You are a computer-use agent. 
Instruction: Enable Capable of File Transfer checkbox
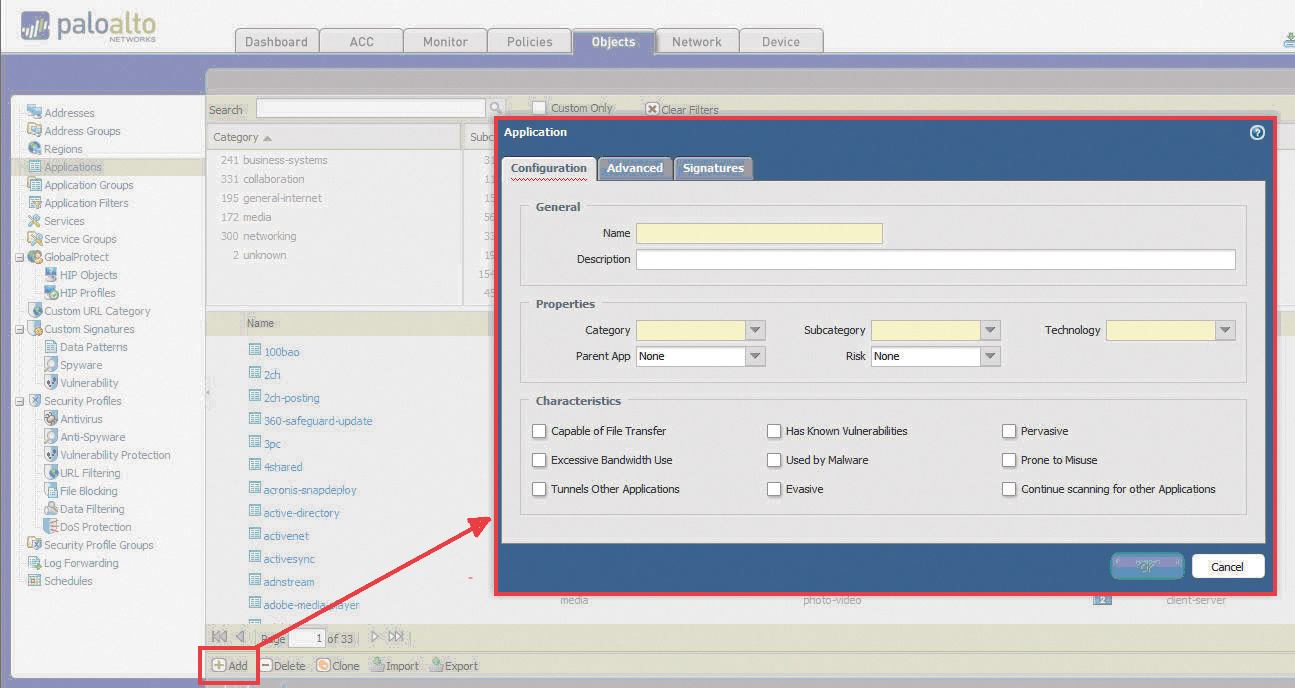[540, 431]
